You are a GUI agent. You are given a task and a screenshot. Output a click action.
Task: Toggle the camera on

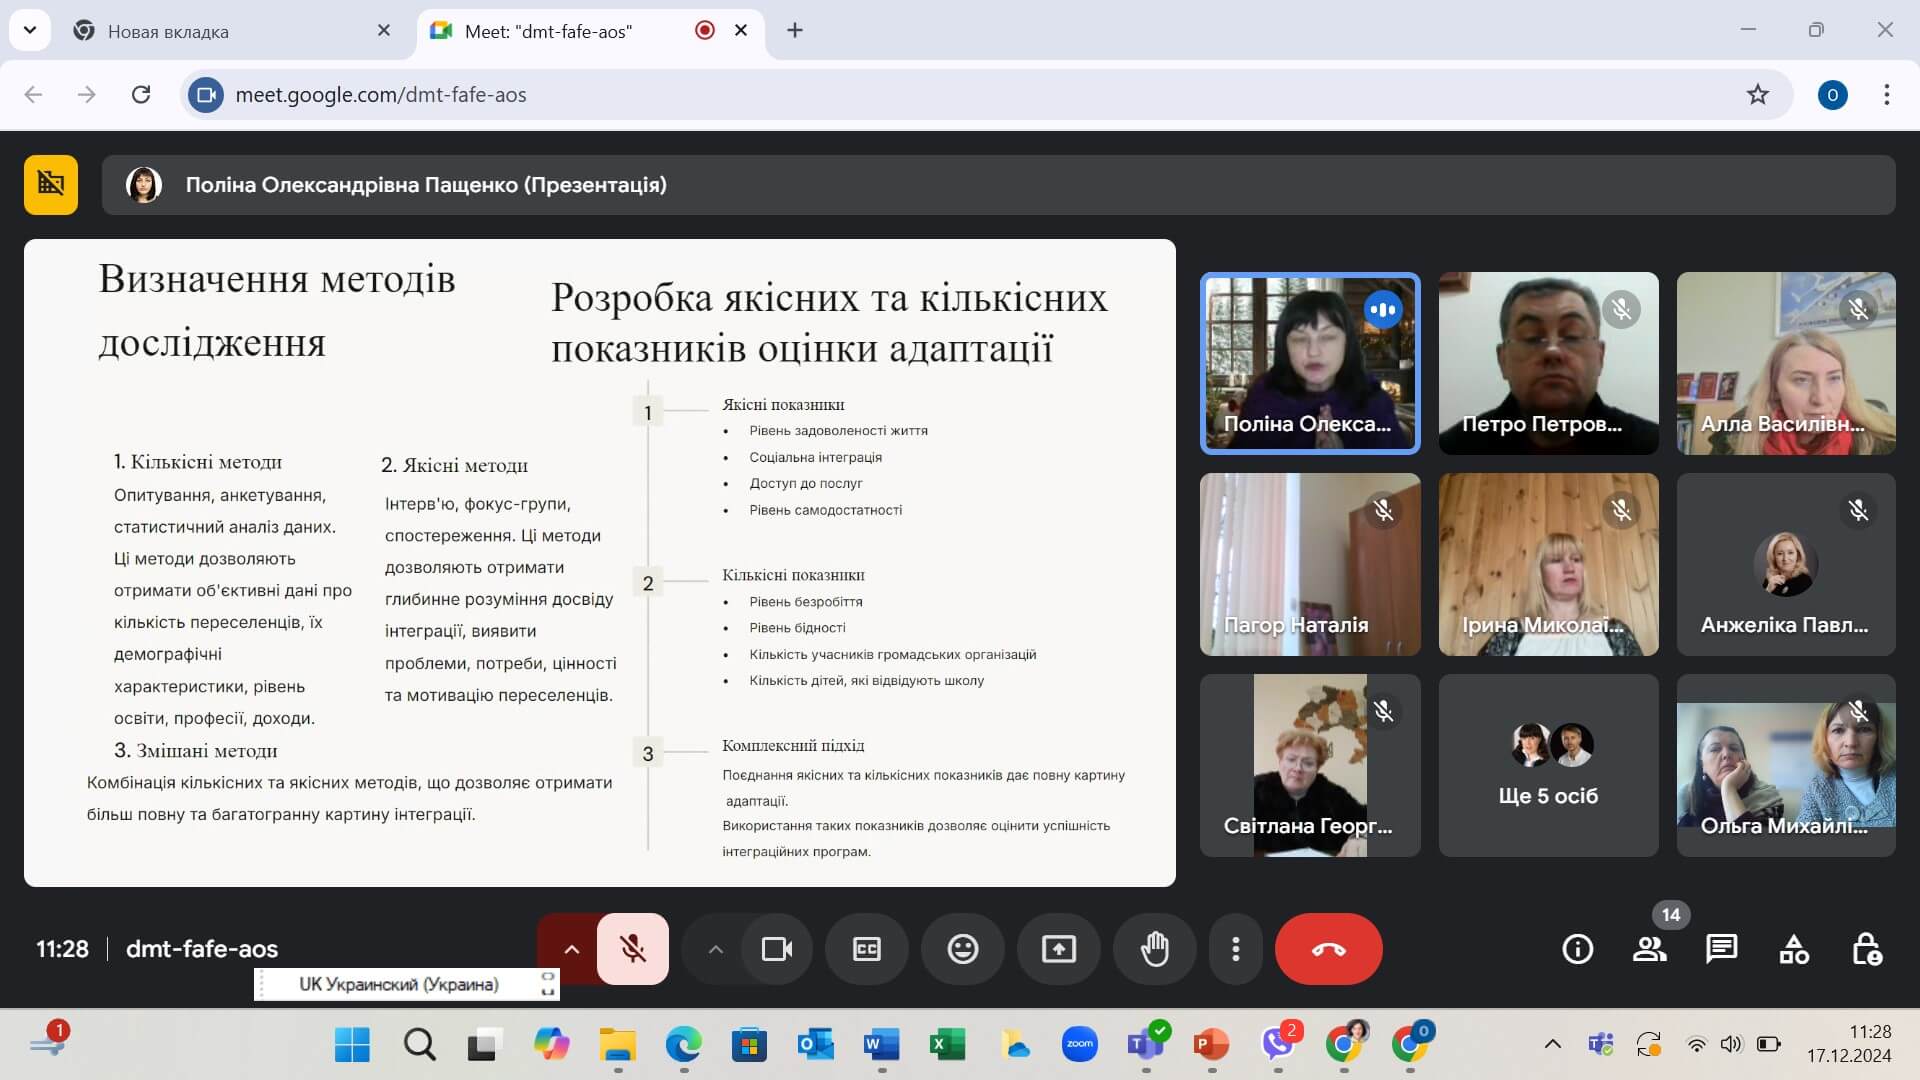pyautogui.click(x=776, y=949)
